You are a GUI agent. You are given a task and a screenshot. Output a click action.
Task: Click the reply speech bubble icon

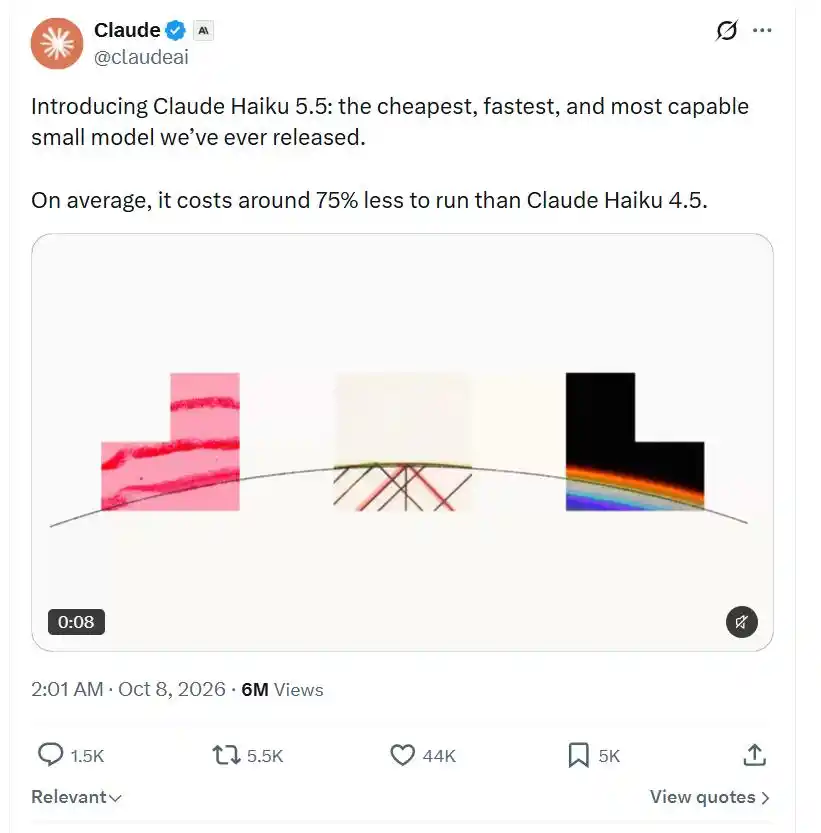pos(50,755)
